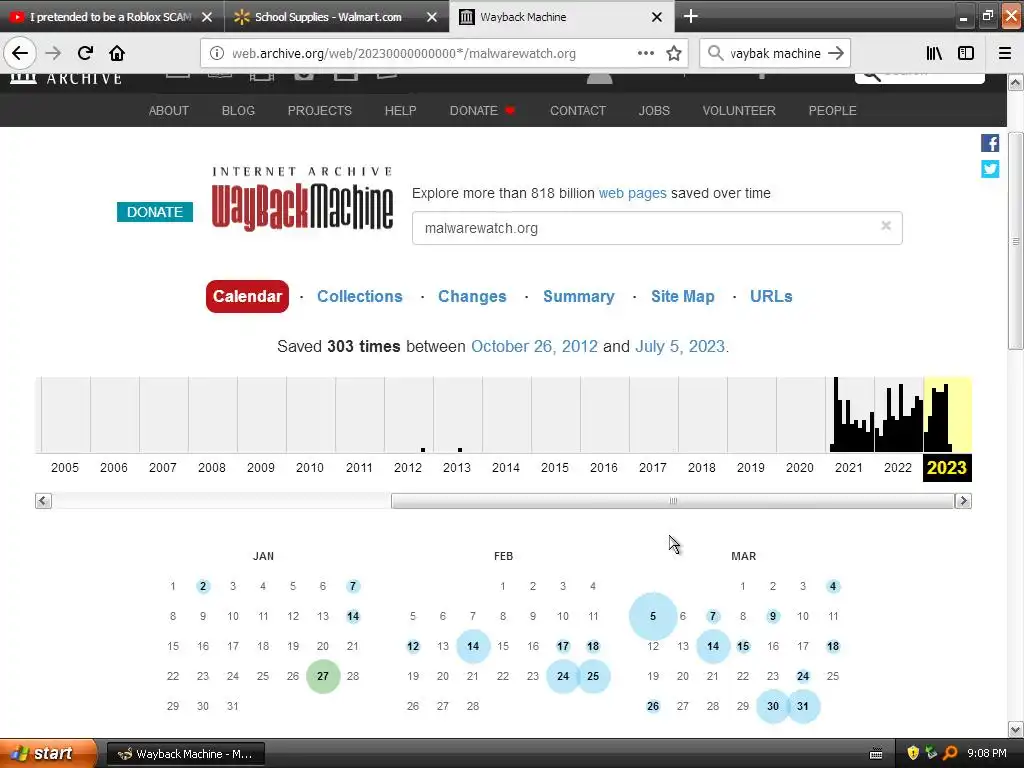Open March 5 large snapshot bubble
Viewport: 1024px width, 768px height.
click(653, 616)
